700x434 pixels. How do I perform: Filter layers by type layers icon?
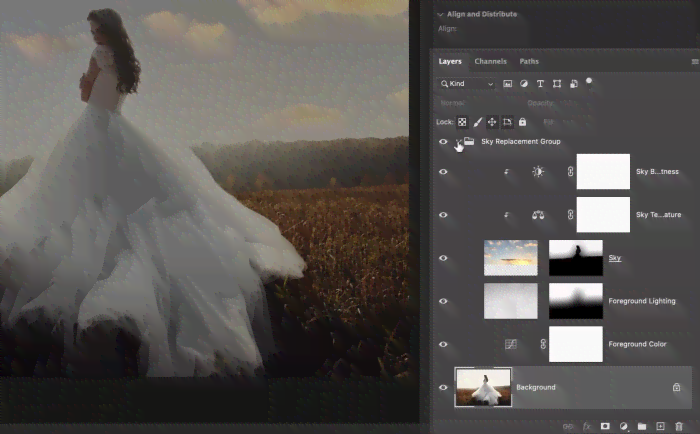(x=540, y=83)
